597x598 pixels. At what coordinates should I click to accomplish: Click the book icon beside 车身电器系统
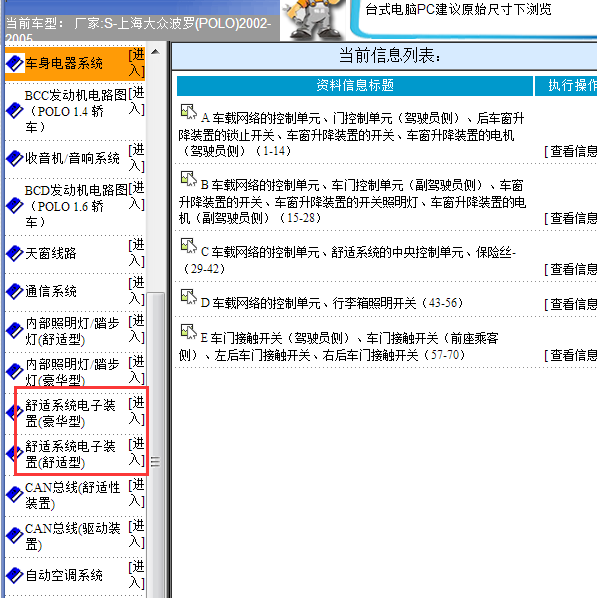pos(15,63)
